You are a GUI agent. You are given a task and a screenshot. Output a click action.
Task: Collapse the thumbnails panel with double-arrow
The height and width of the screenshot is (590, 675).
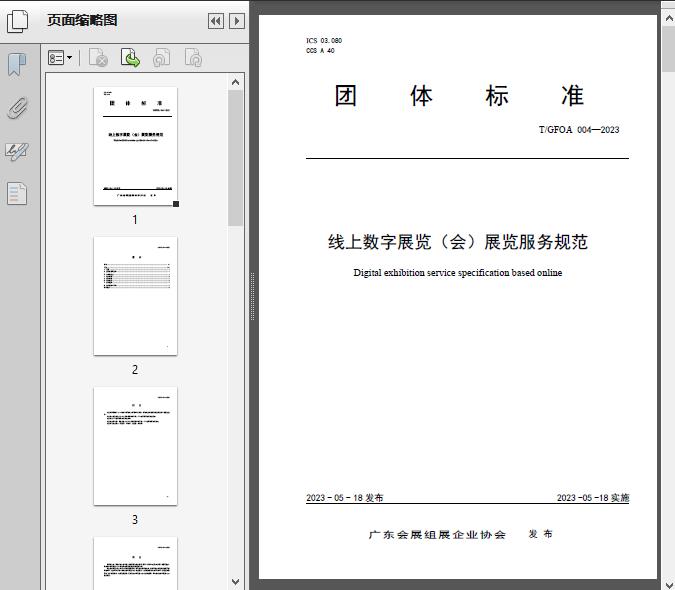click(x=215, y=21)
